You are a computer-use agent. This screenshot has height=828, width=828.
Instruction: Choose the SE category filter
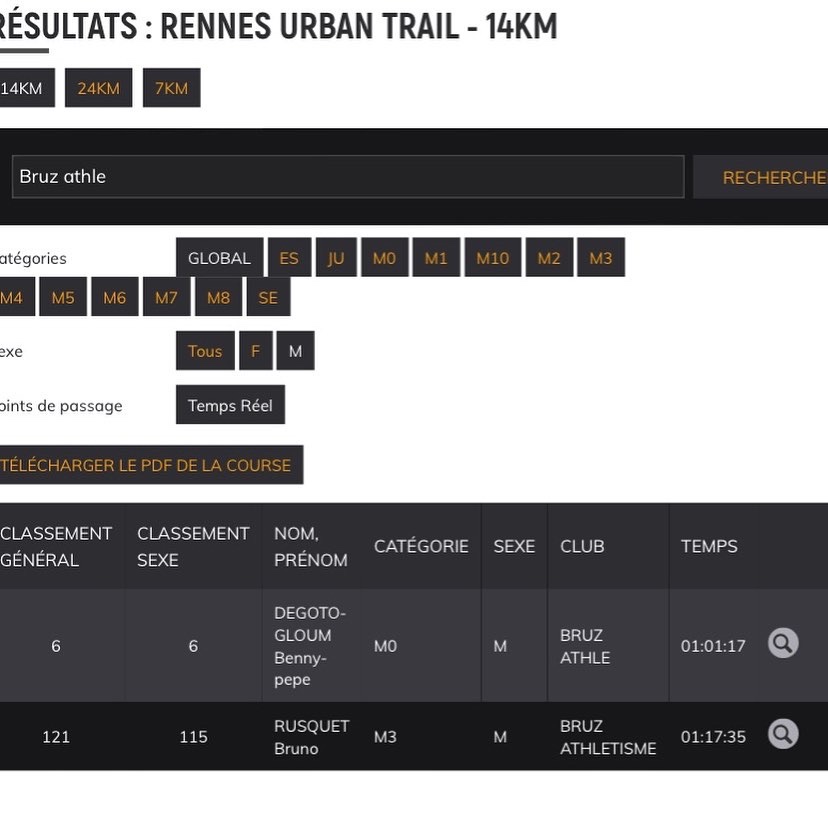click(268, 297)
